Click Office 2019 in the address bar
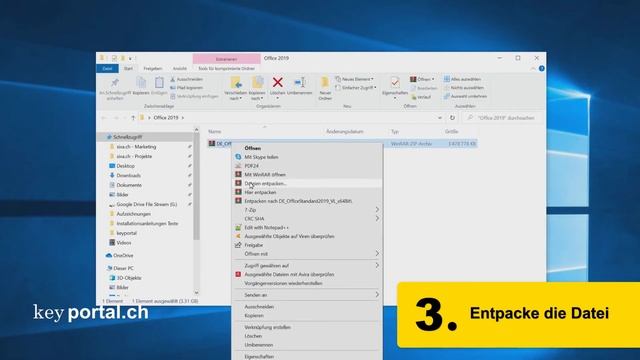 pyautogui.click(x=166, y=118)
